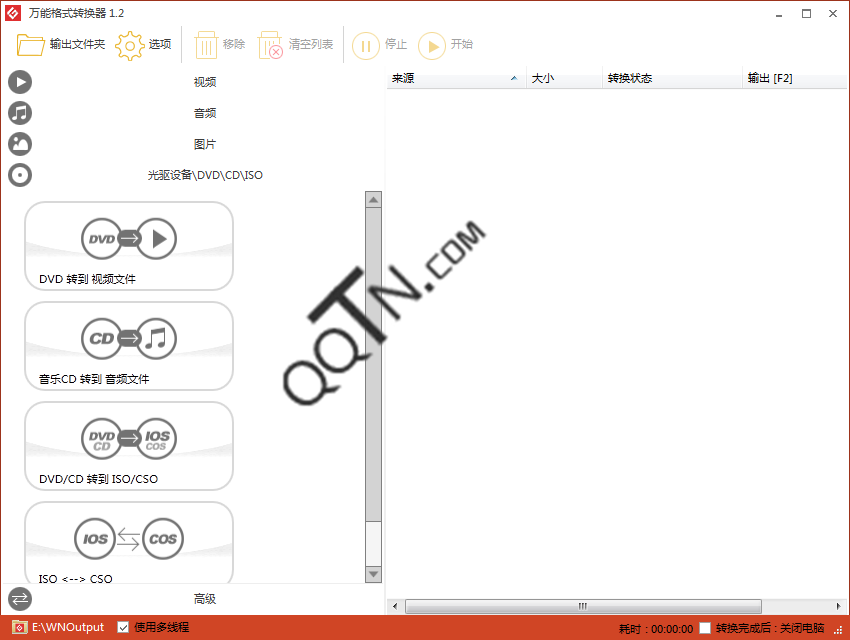Disable the use multi-threading checkbox
850x640 pixels.
(x=123, y=628)
